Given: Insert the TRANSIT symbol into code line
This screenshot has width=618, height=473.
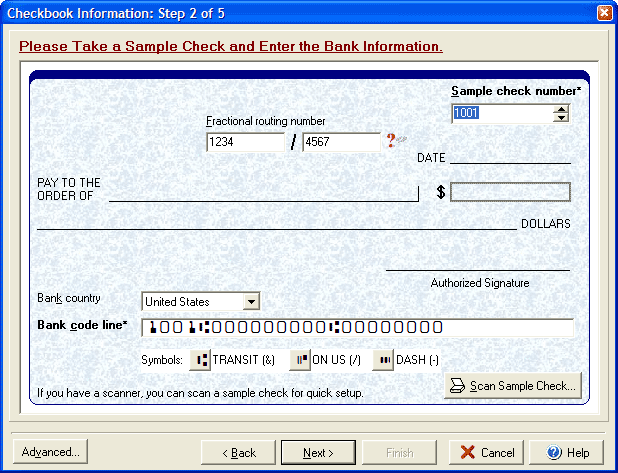Looking at the screenshot, I should coord(200,360).
